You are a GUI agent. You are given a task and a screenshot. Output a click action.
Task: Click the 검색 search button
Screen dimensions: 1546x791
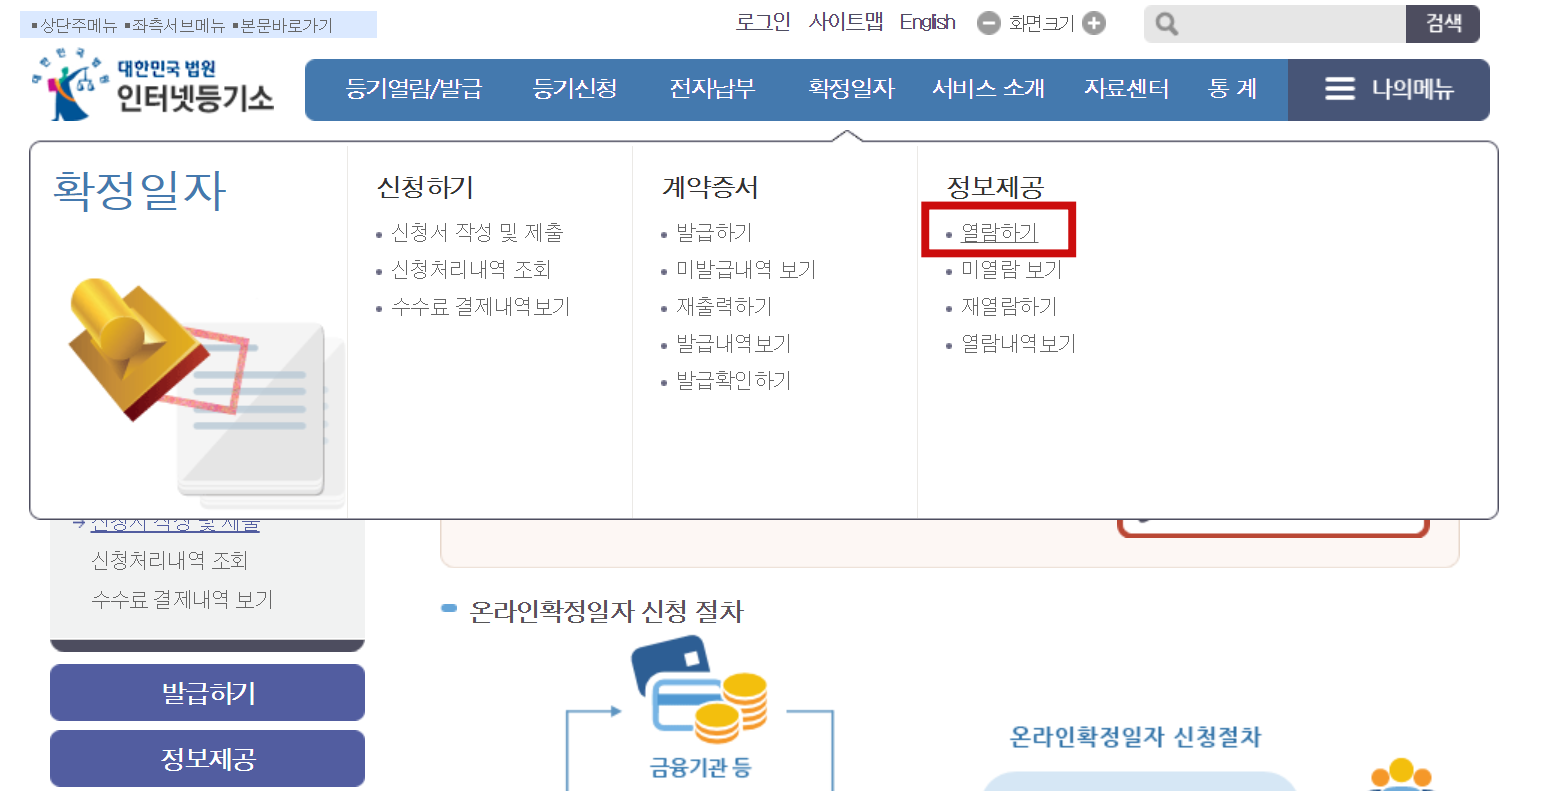click(x=1443, y=24)
